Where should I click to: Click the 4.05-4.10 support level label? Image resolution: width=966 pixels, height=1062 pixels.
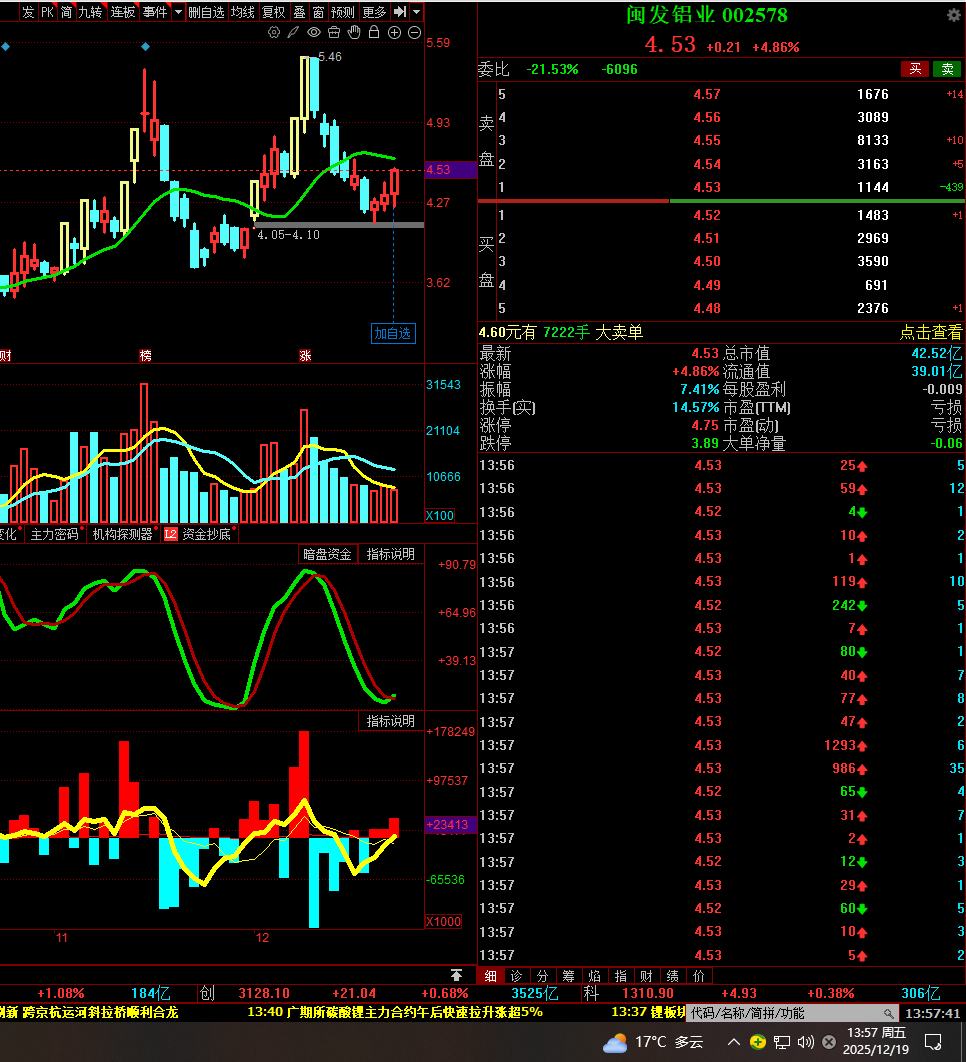coord(289,234)
